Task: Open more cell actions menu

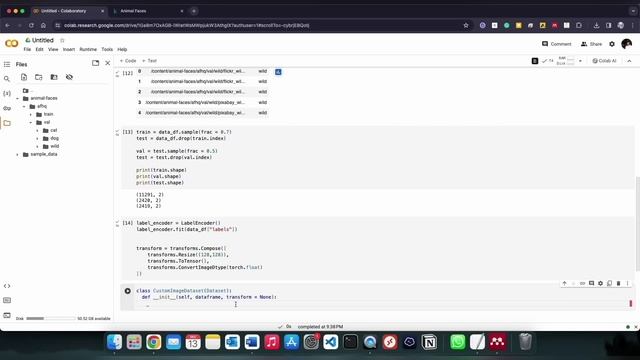Action: [627, 283]
